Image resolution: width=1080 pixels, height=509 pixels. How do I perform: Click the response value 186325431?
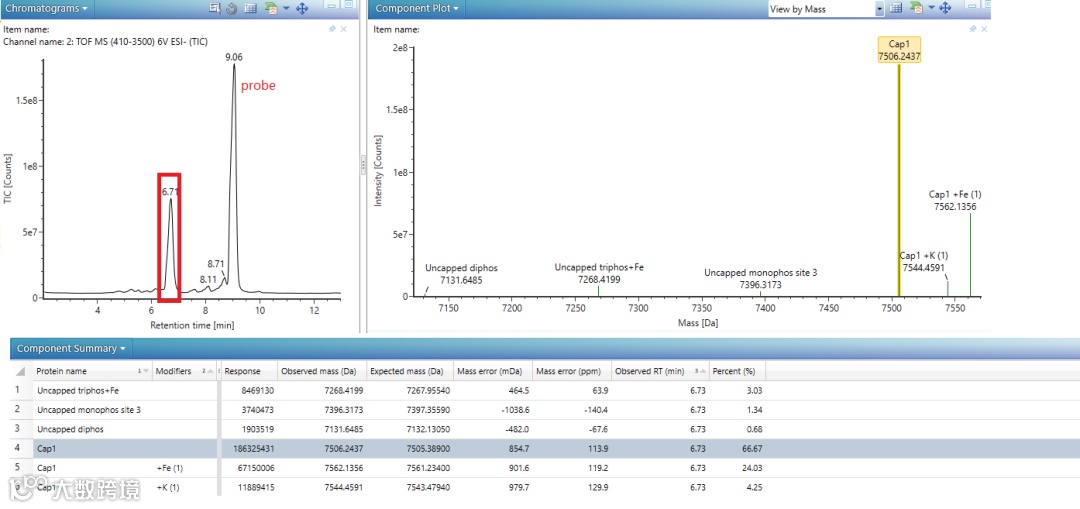pos(252,448)
